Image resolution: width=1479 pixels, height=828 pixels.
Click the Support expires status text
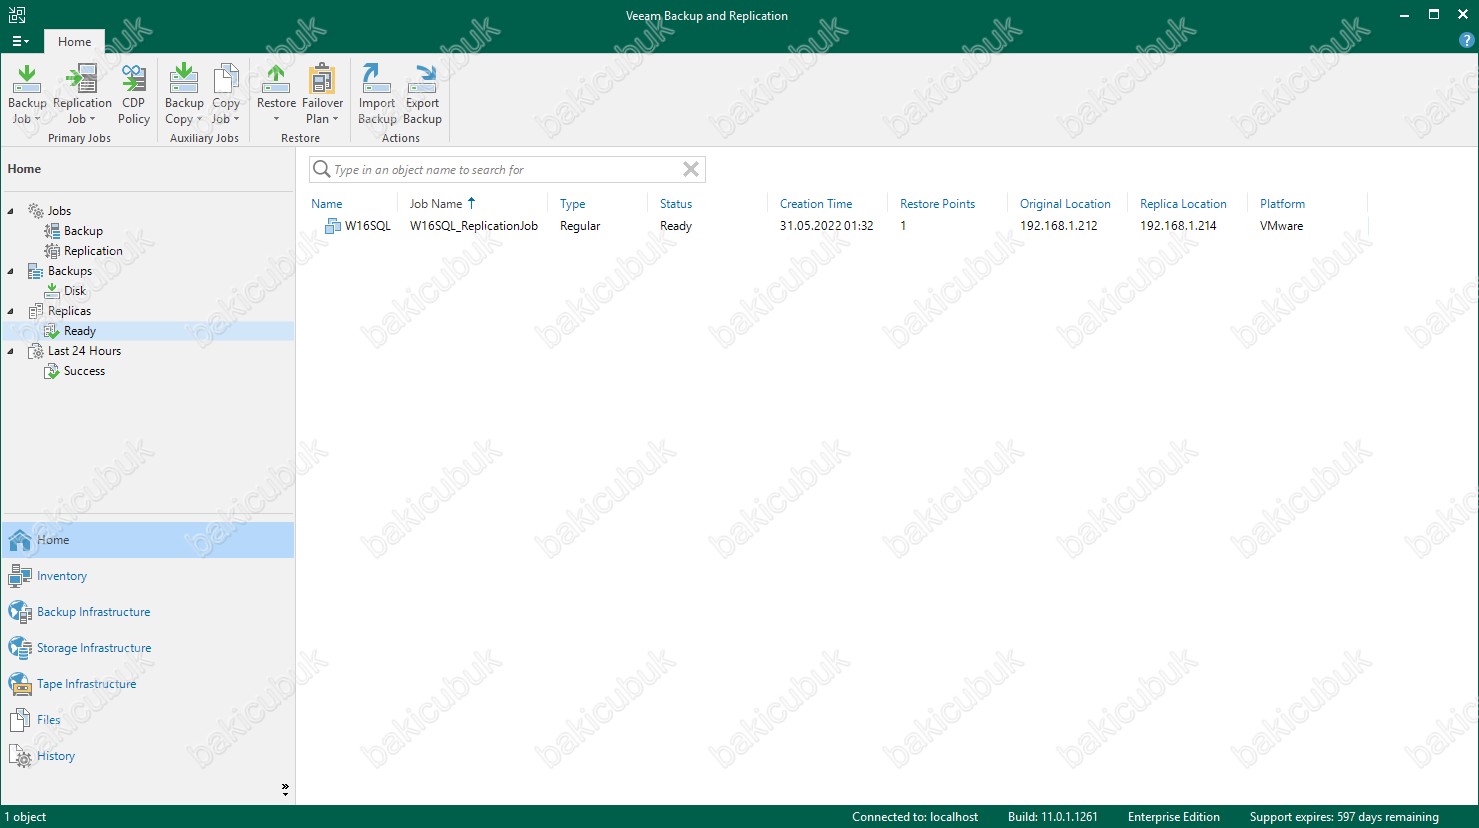(x=1344, y=817)
